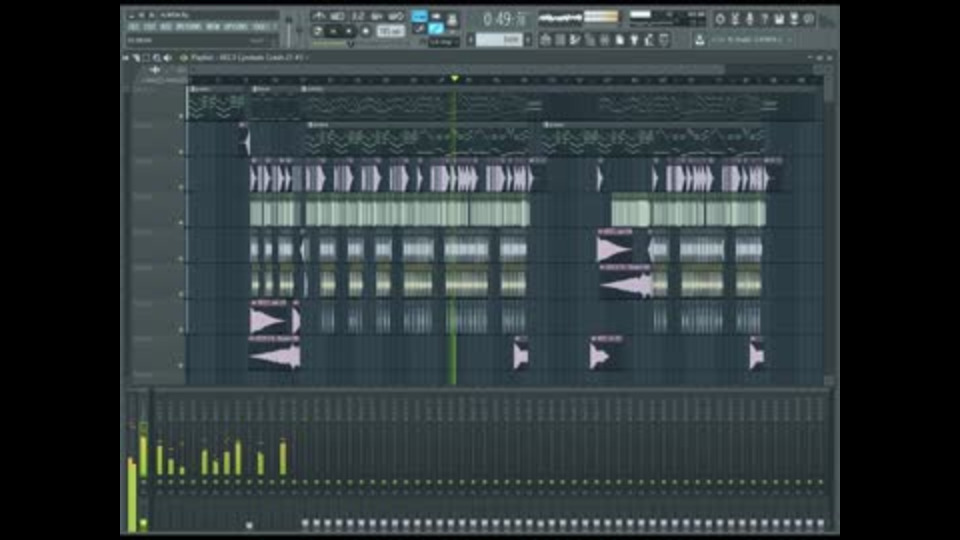Toggle recording countdown option

pos(358,16)
